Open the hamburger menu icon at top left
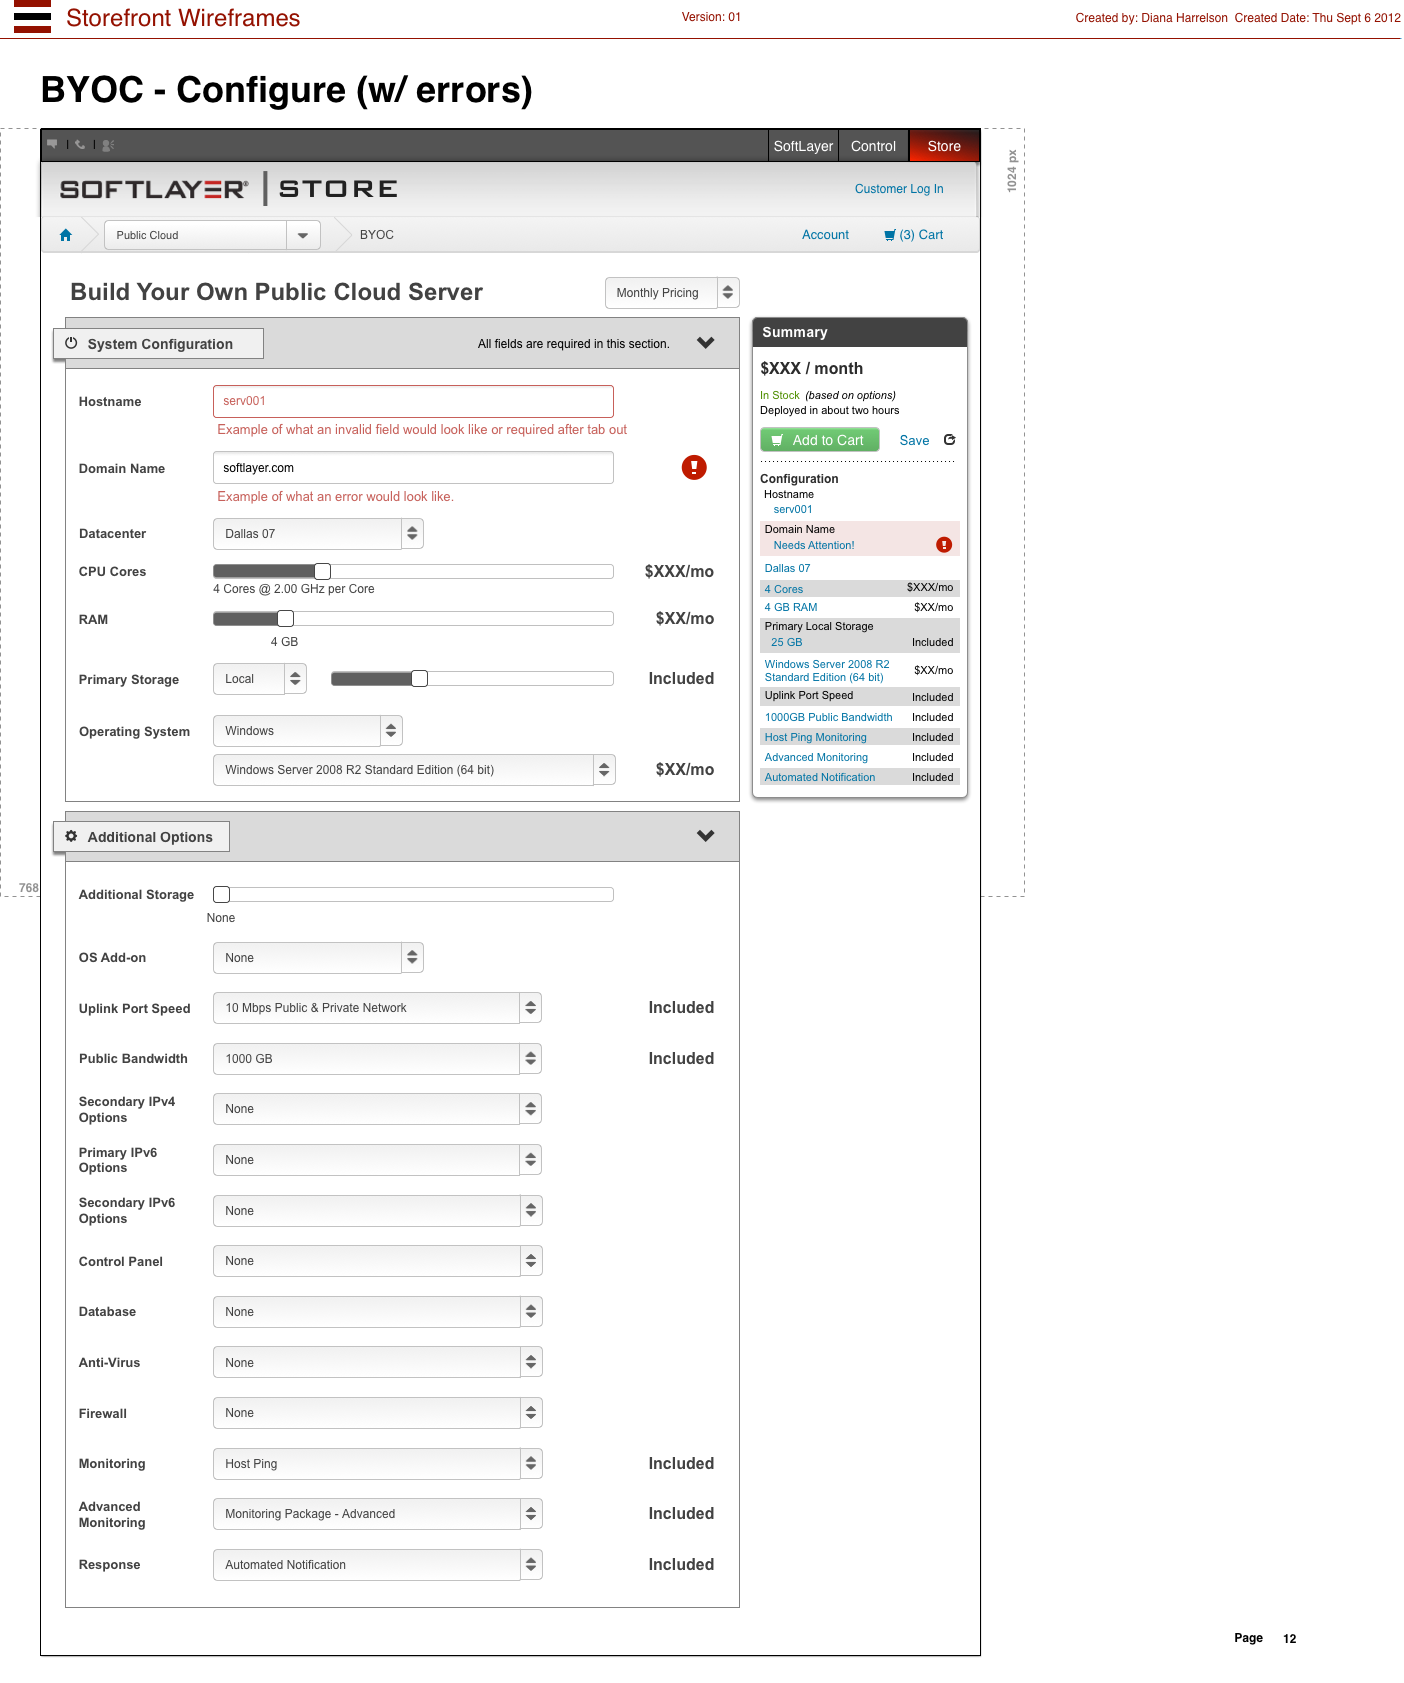1404x1683 pixels. tap(32, 17)
